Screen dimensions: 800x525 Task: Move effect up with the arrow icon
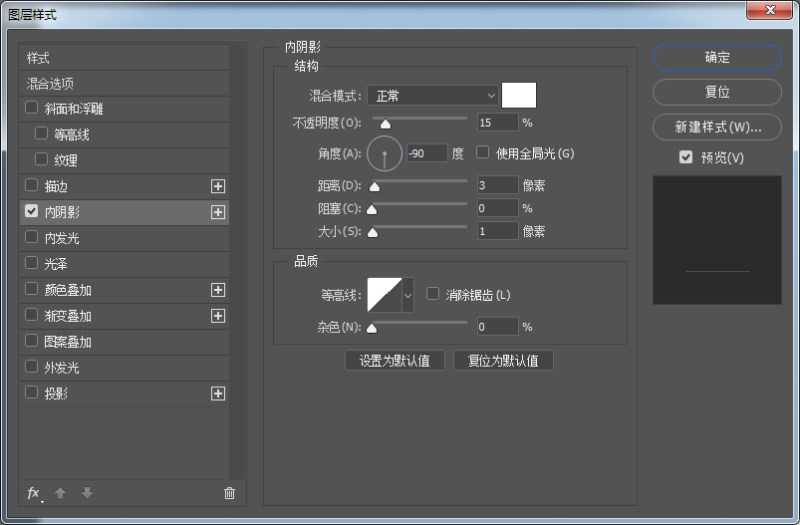60,493
